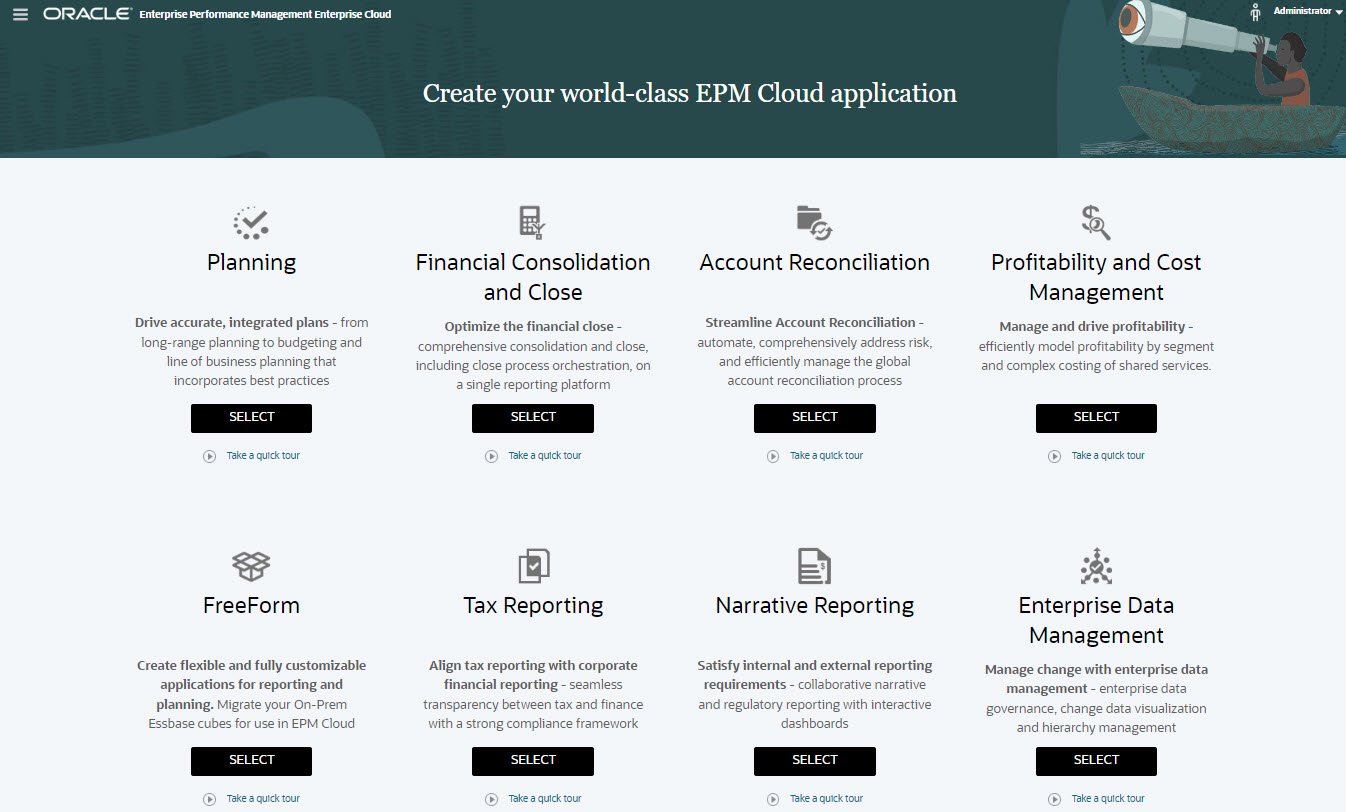Viewport: 1346px width, 812px height.
Task: Take a quick tour of Profitability and Cost Management
Action: click(x=1107, y=455)
